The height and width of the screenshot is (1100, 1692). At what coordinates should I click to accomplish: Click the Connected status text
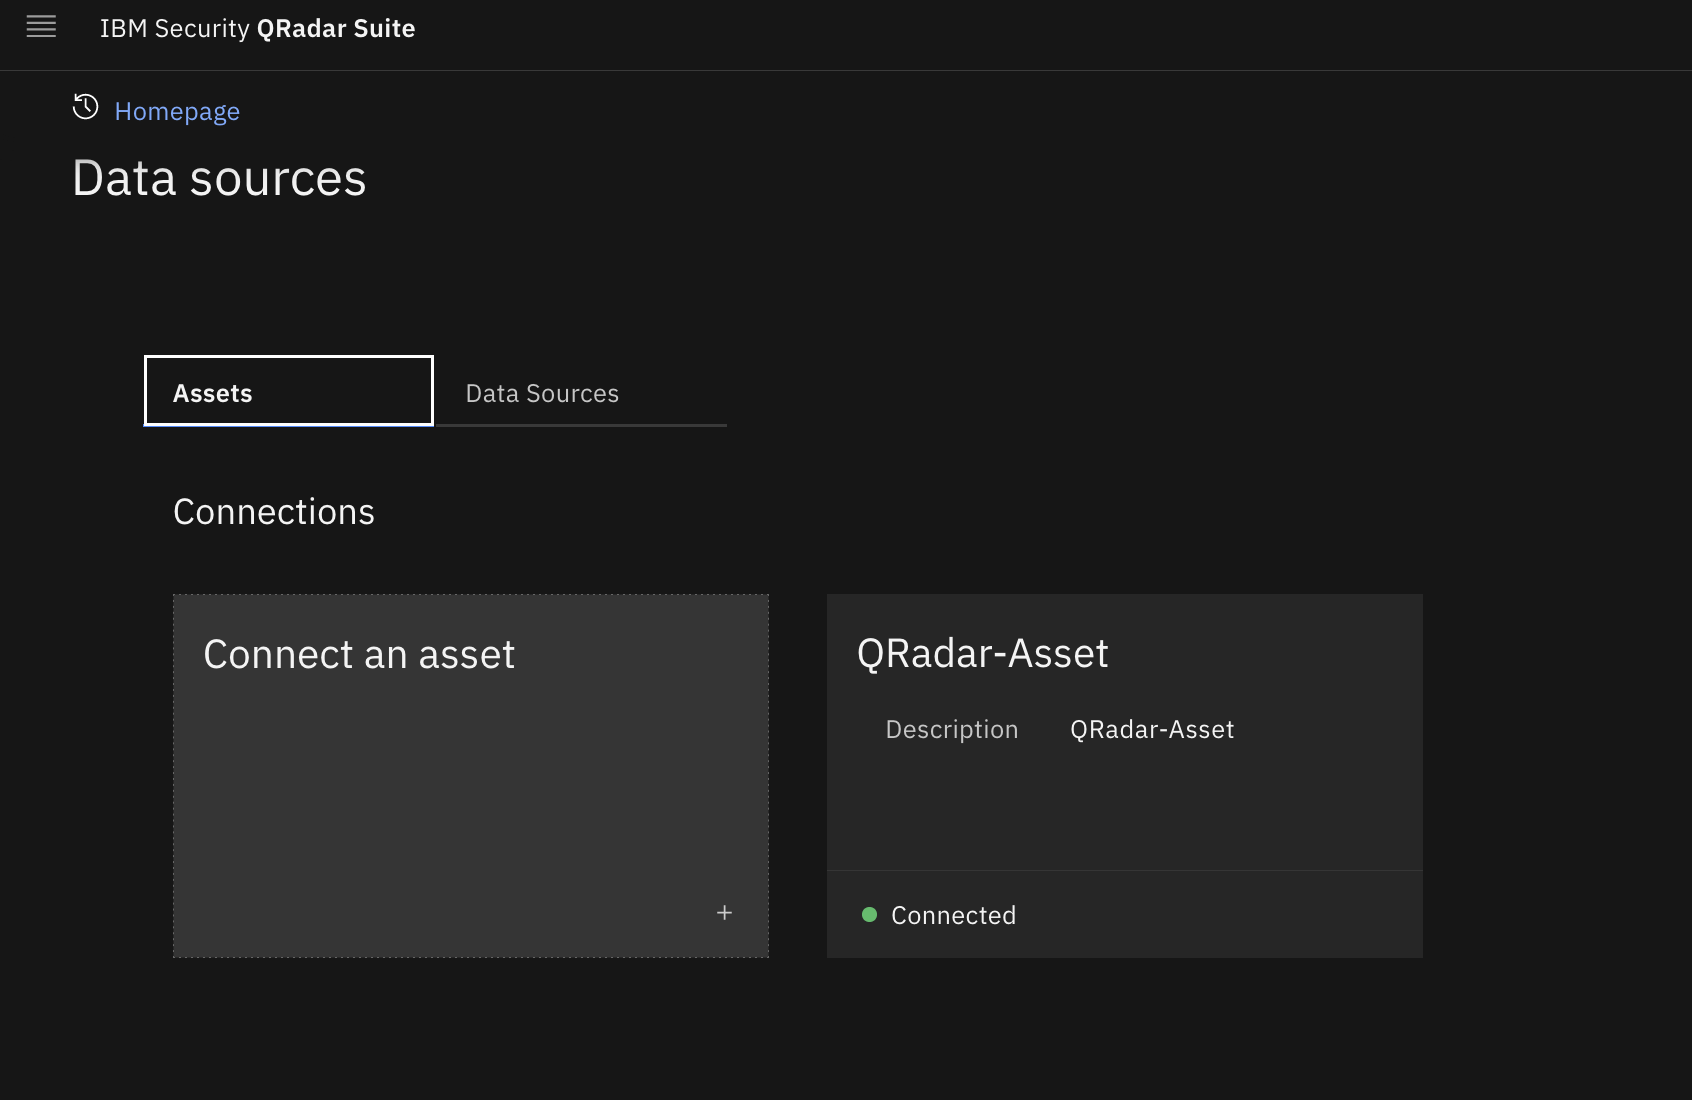tap(953, 915)
